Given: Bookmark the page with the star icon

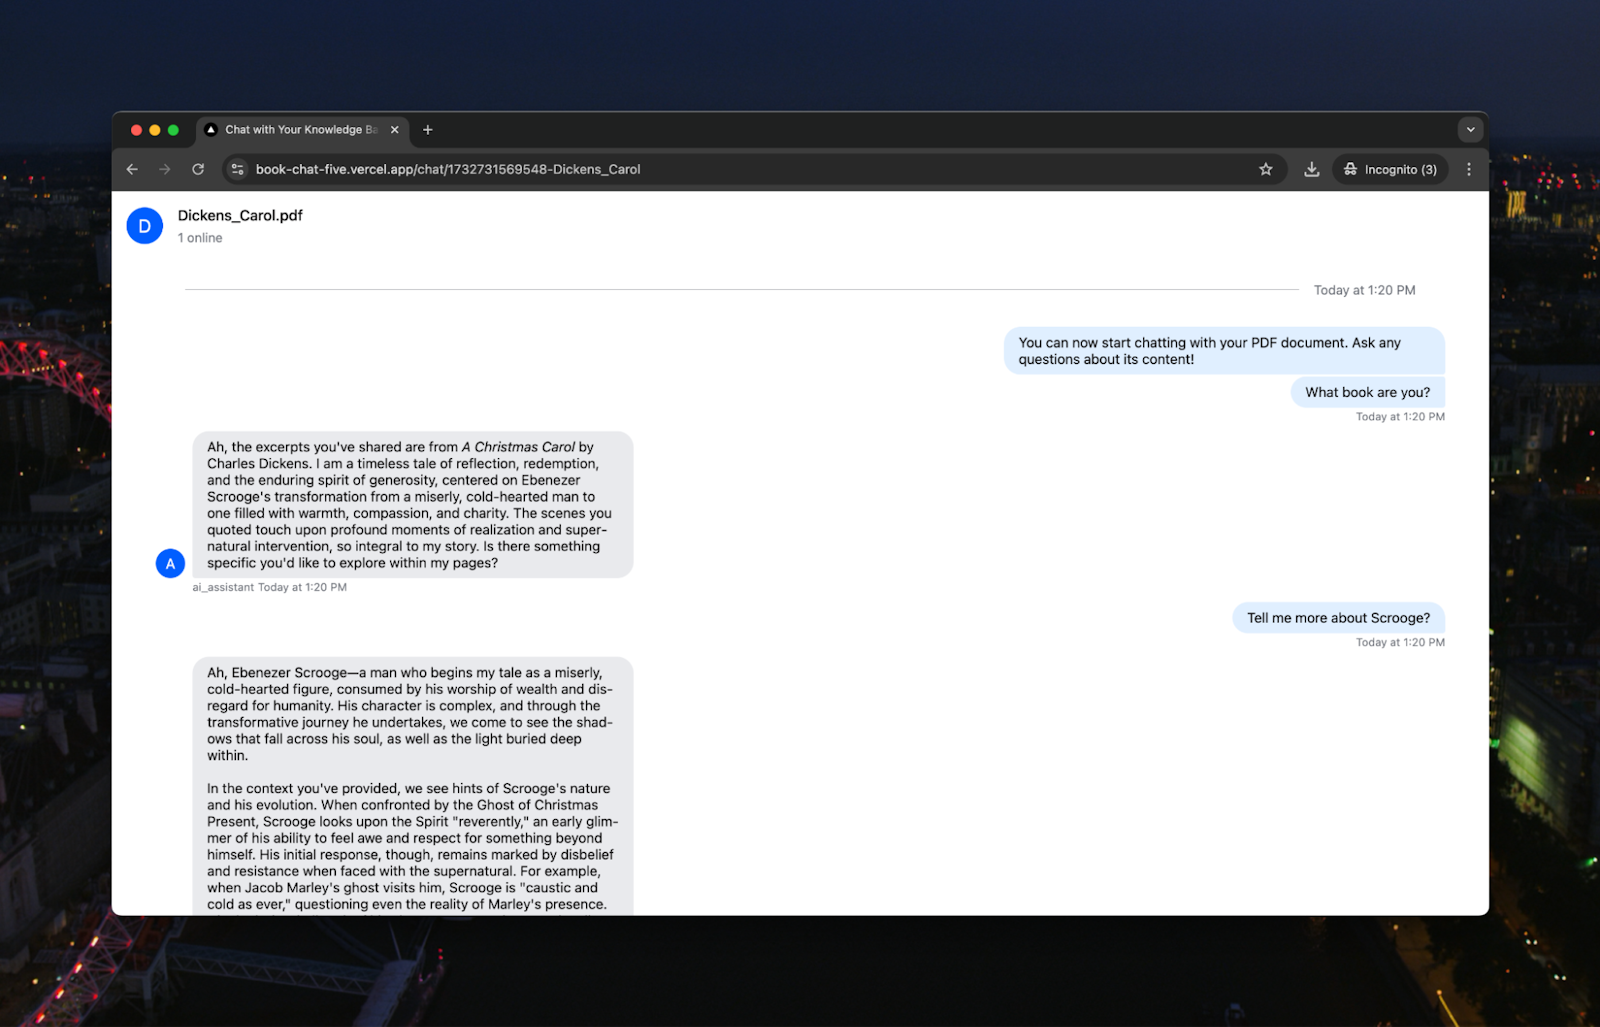Looking at the screenshot, I should (1266, 169).
